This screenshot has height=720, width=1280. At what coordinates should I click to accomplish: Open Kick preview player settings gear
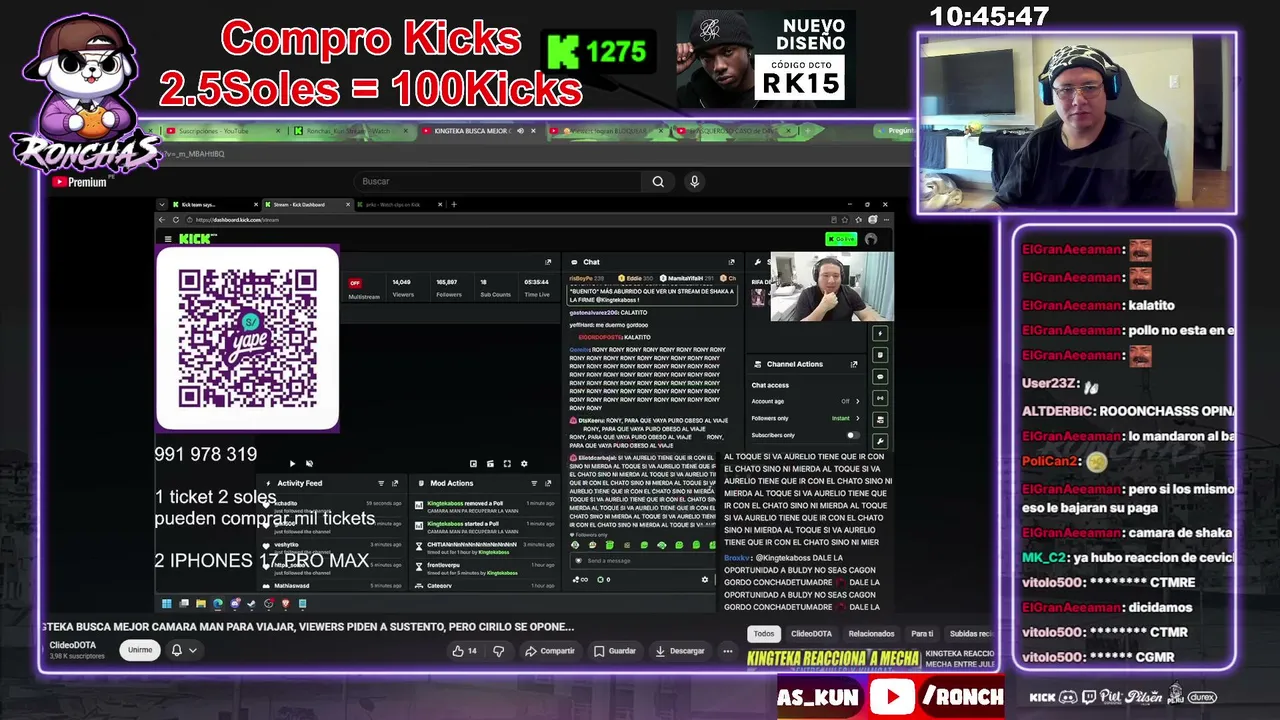pyautogui.click(x=524, y=463)
